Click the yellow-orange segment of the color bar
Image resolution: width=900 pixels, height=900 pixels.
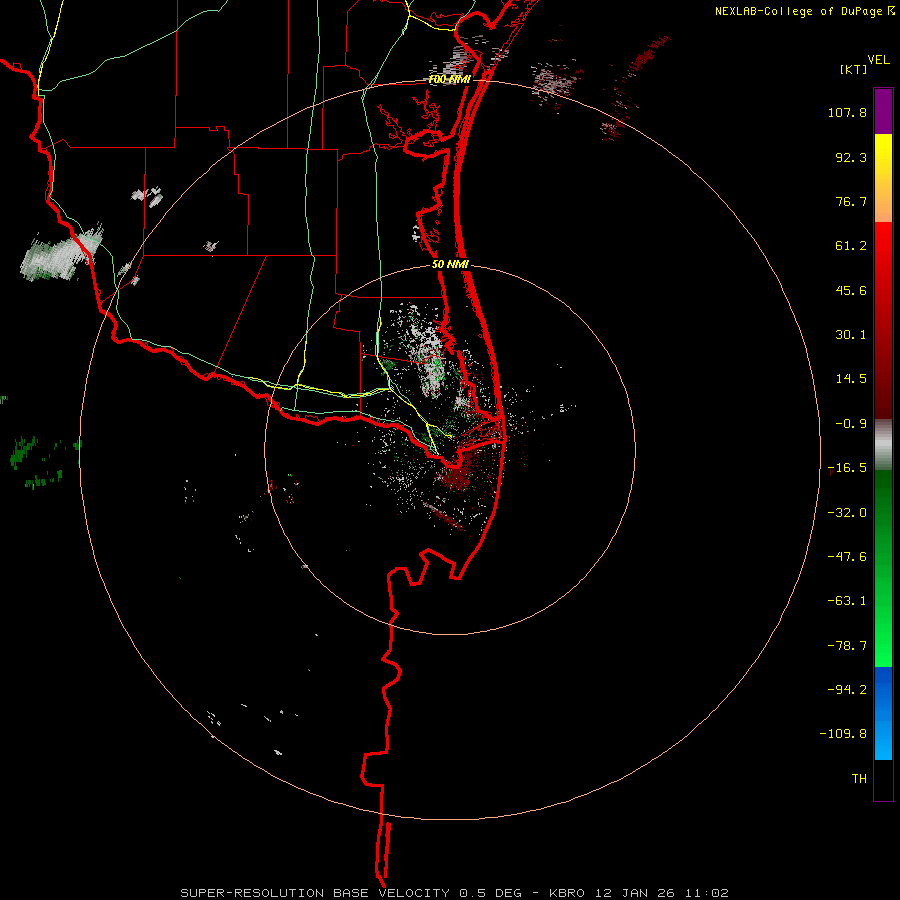coord(883,178)
